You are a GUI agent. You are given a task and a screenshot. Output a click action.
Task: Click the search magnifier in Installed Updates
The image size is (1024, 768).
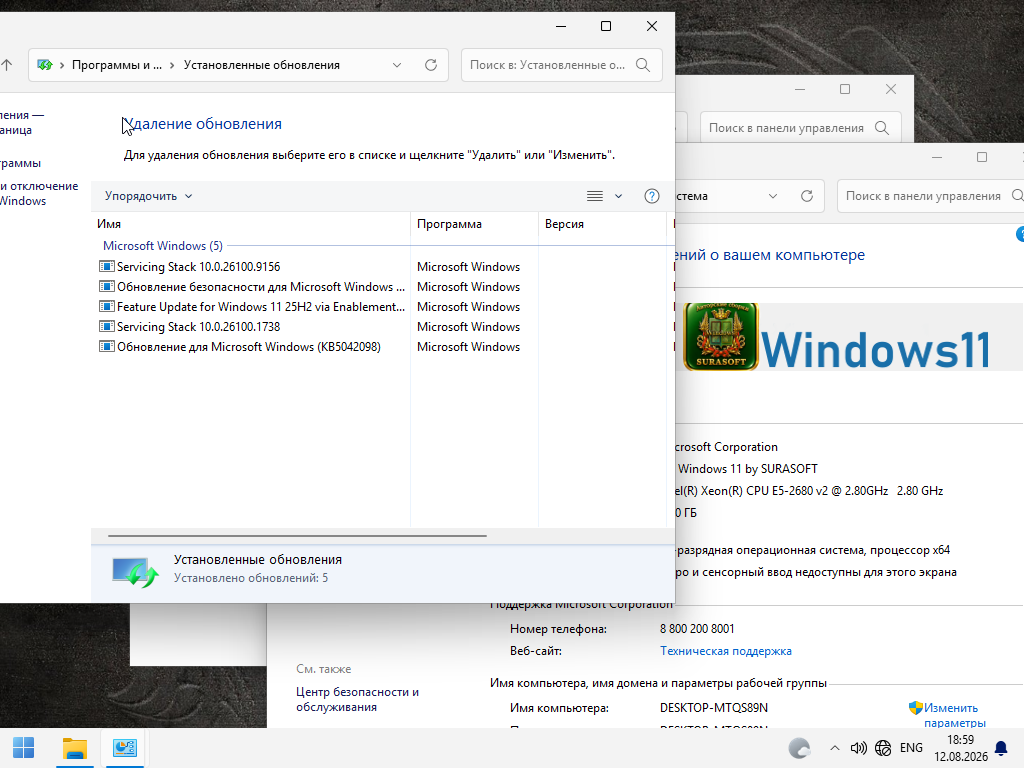point(643,65)
